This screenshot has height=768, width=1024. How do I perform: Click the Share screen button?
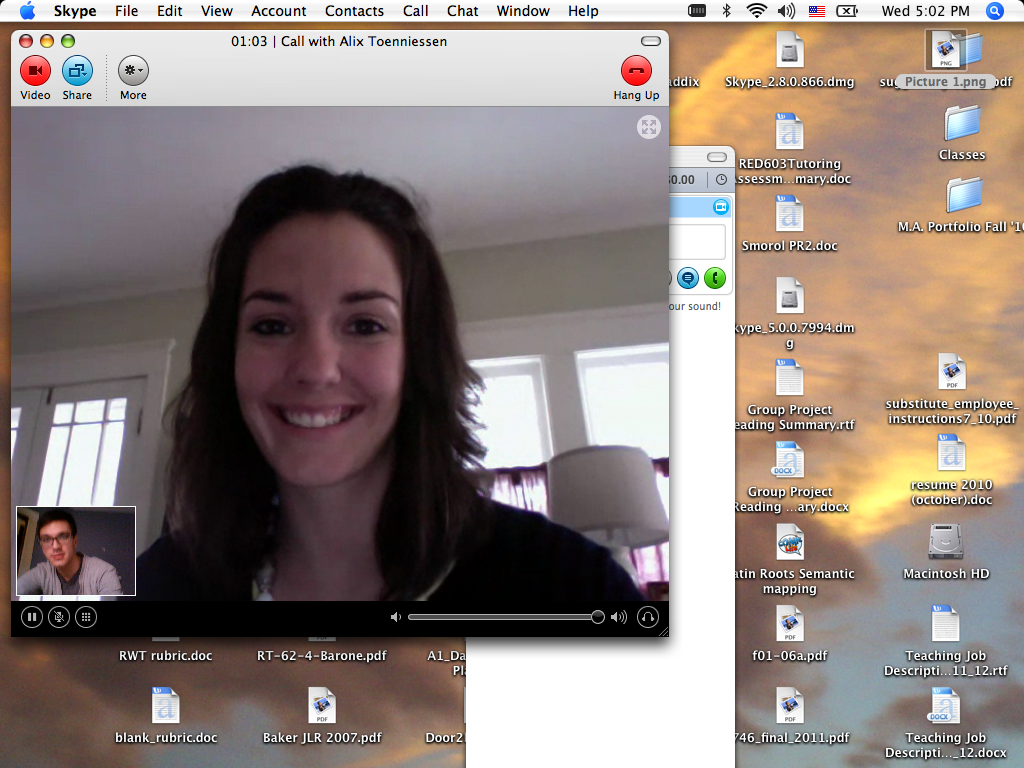(x=77, y=71)
